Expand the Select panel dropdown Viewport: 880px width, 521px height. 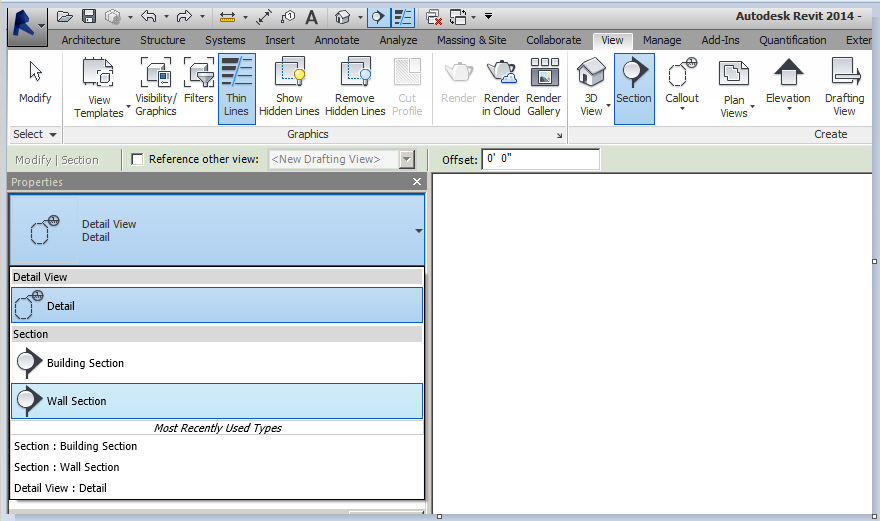pyautogui.click(x=34, y=134)
